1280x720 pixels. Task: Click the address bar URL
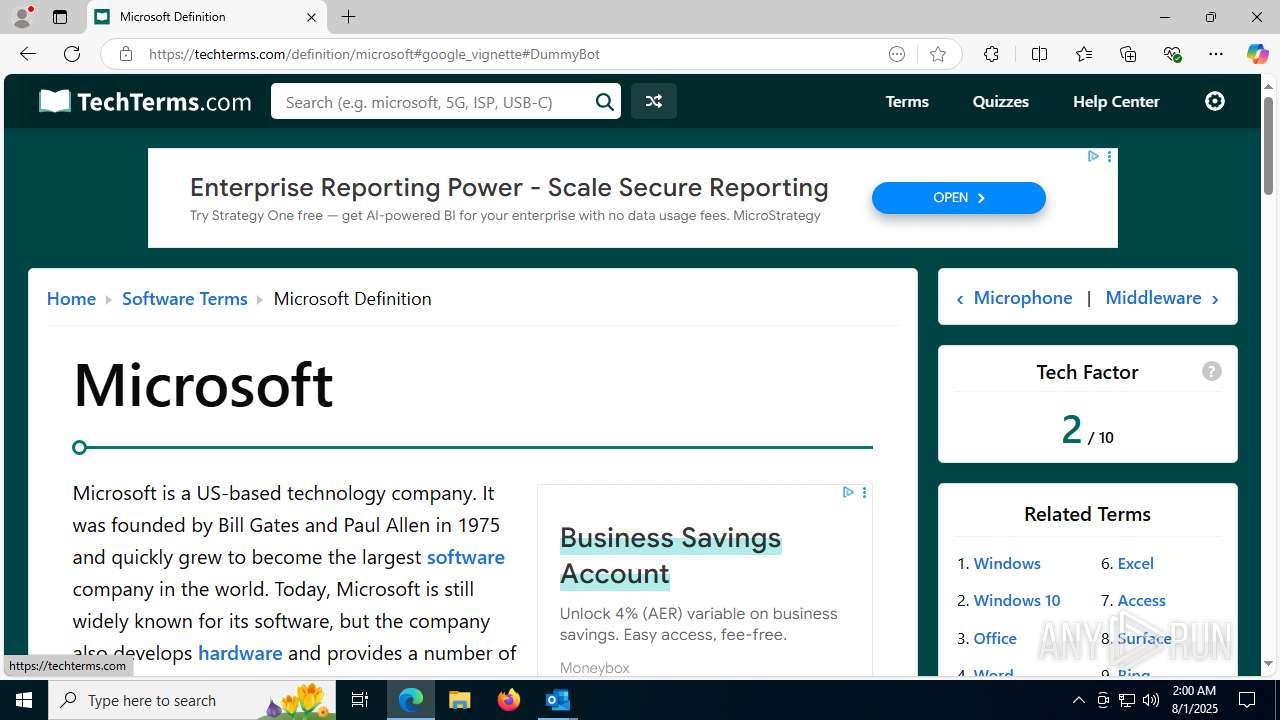point(374,54)
